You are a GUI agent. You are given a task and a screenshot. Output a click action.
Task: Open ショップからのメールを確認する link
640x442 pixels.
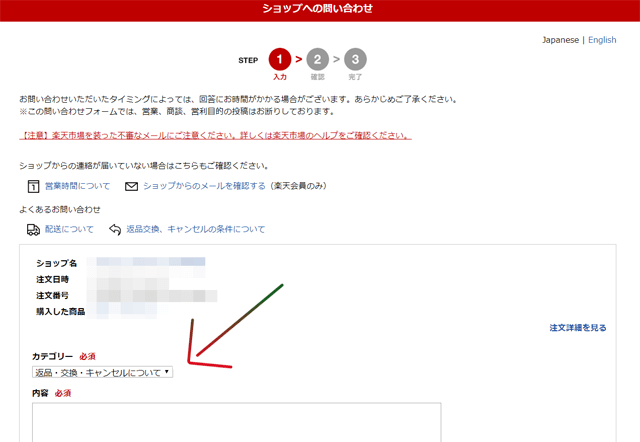coord(204,186)
